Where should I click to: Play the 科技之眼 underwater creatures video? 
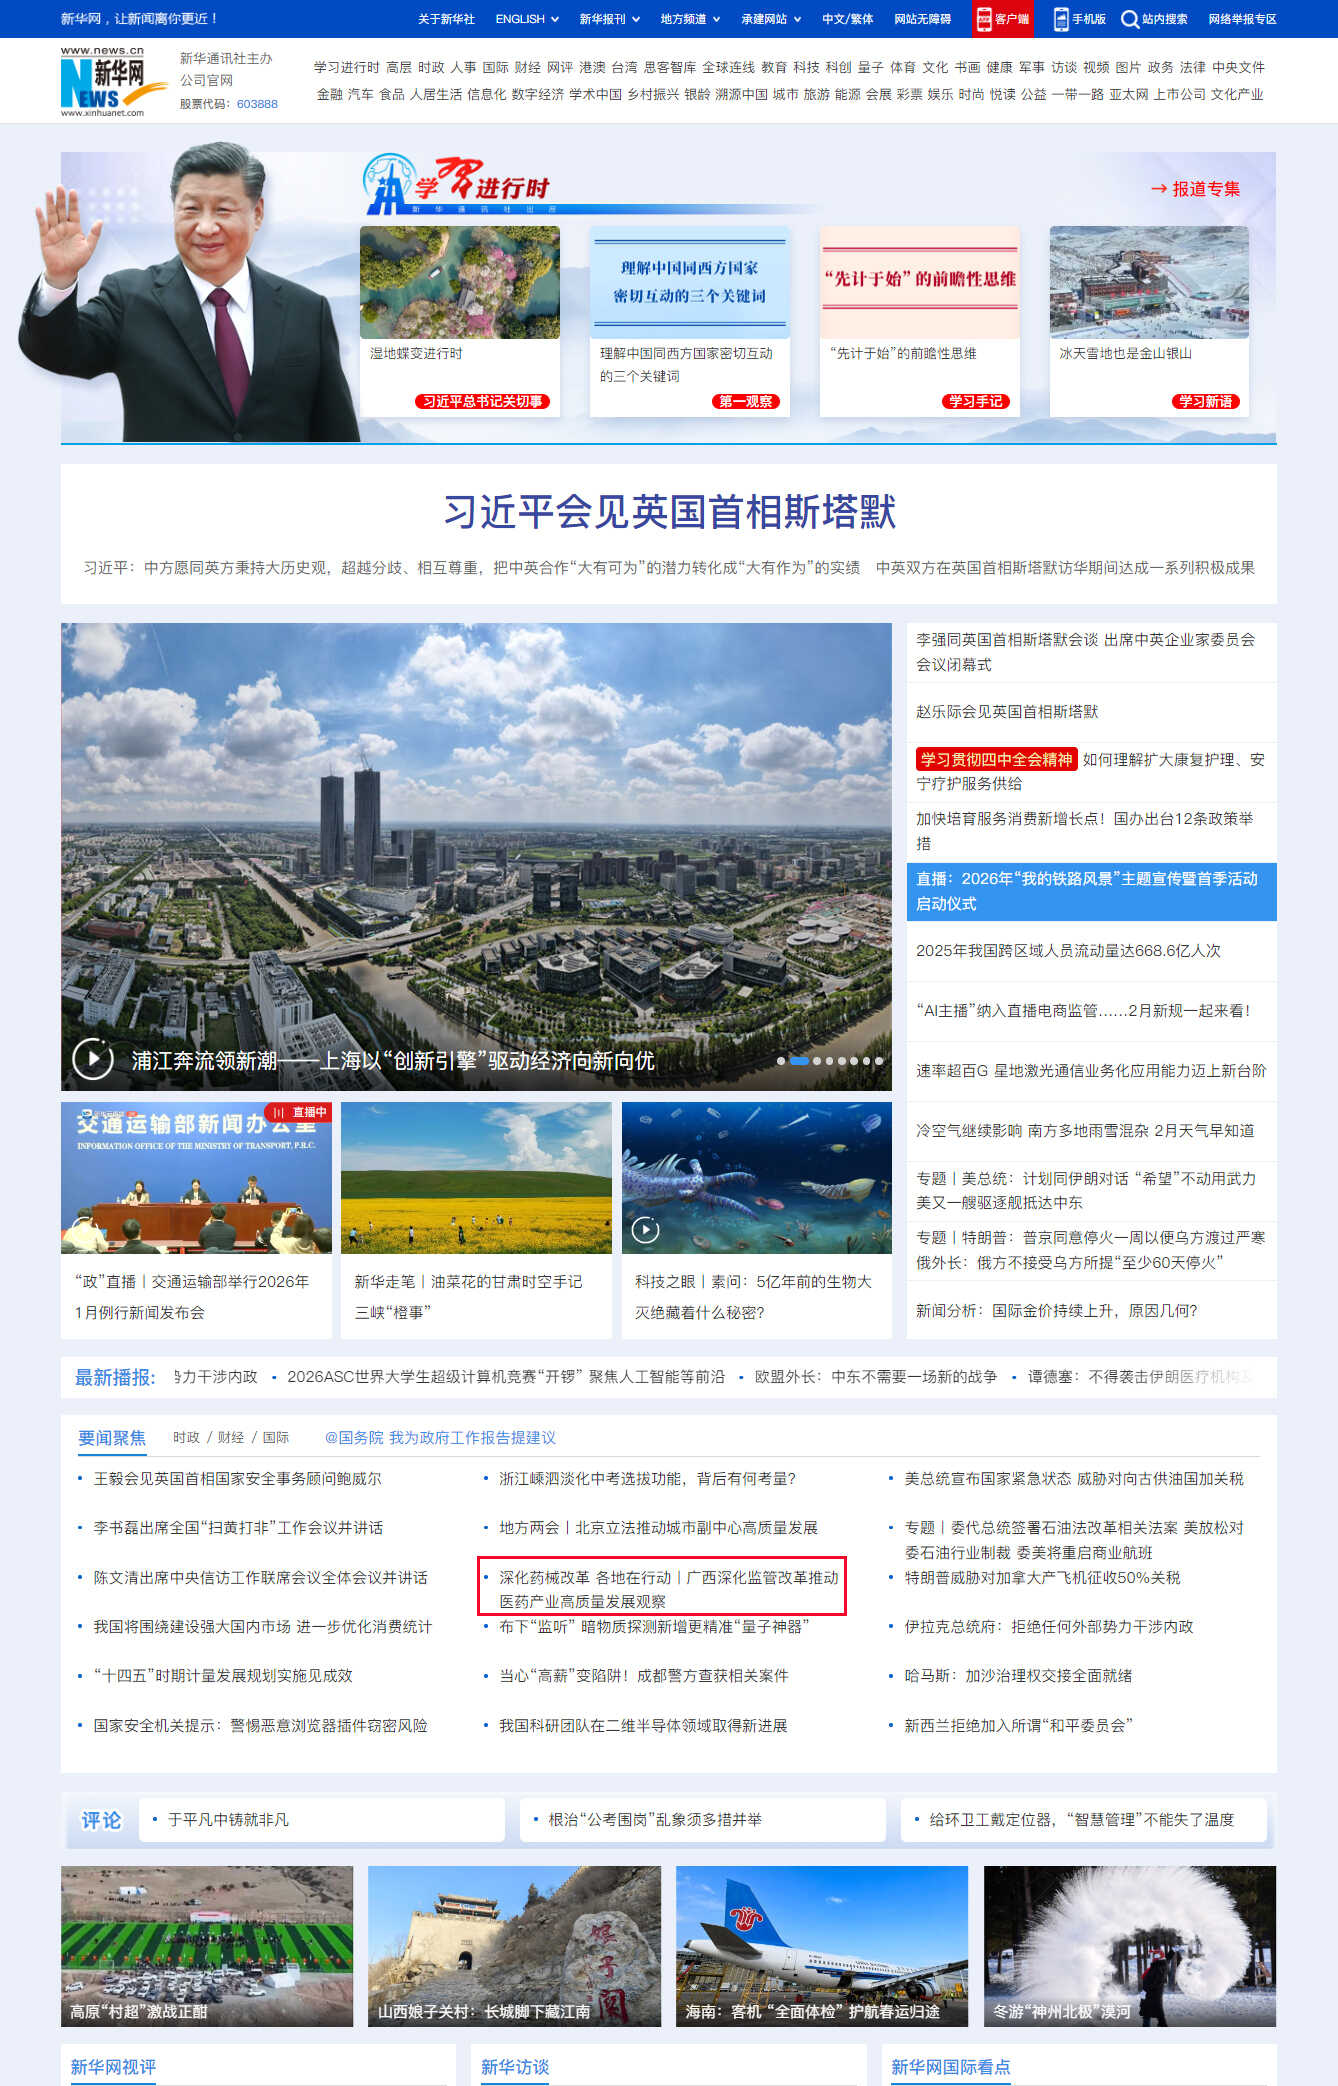pos(646,1229)
